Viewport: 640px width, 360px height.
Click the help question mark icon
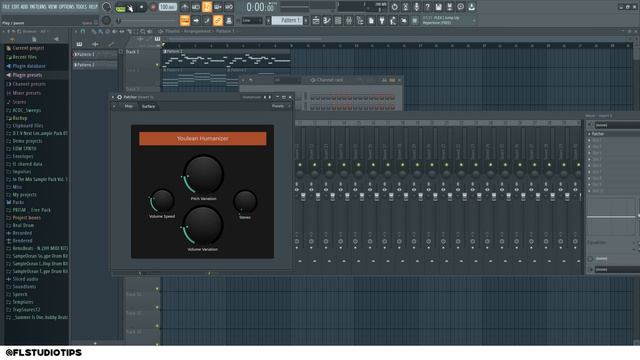(427, 7)
